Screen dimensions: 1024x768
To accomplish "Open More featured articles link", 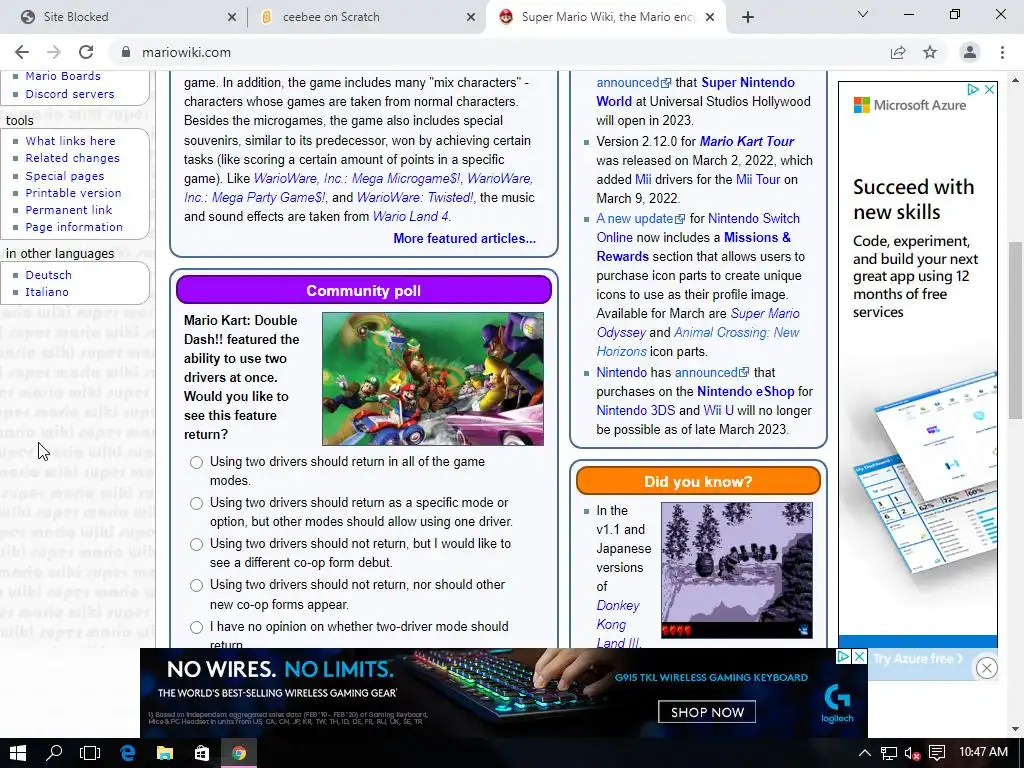I will (464, 238).
